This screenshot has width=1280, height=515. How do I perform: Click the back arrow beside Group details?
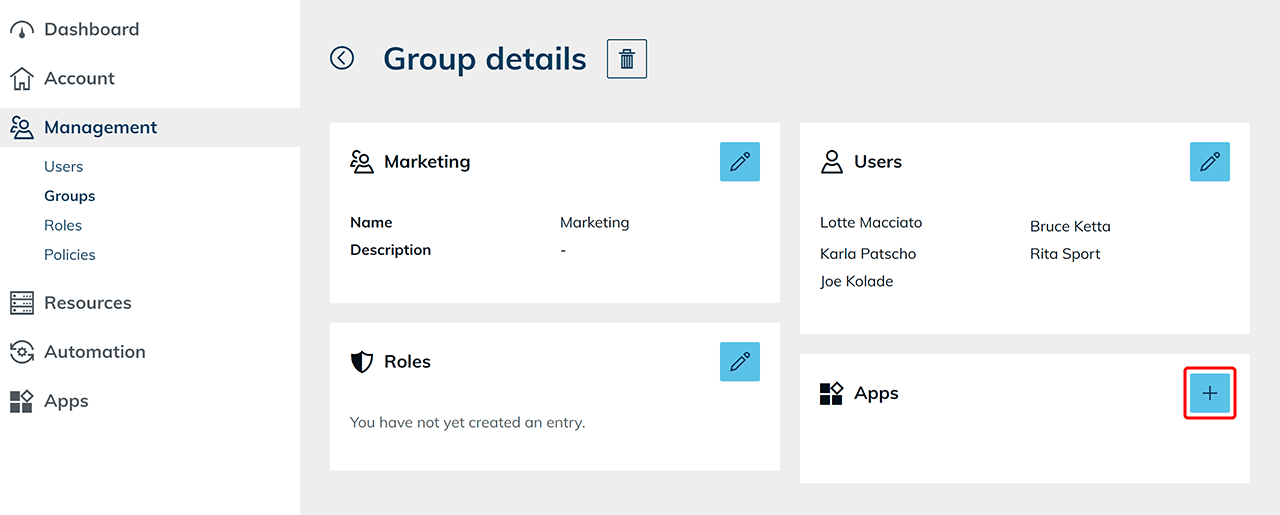342,59
